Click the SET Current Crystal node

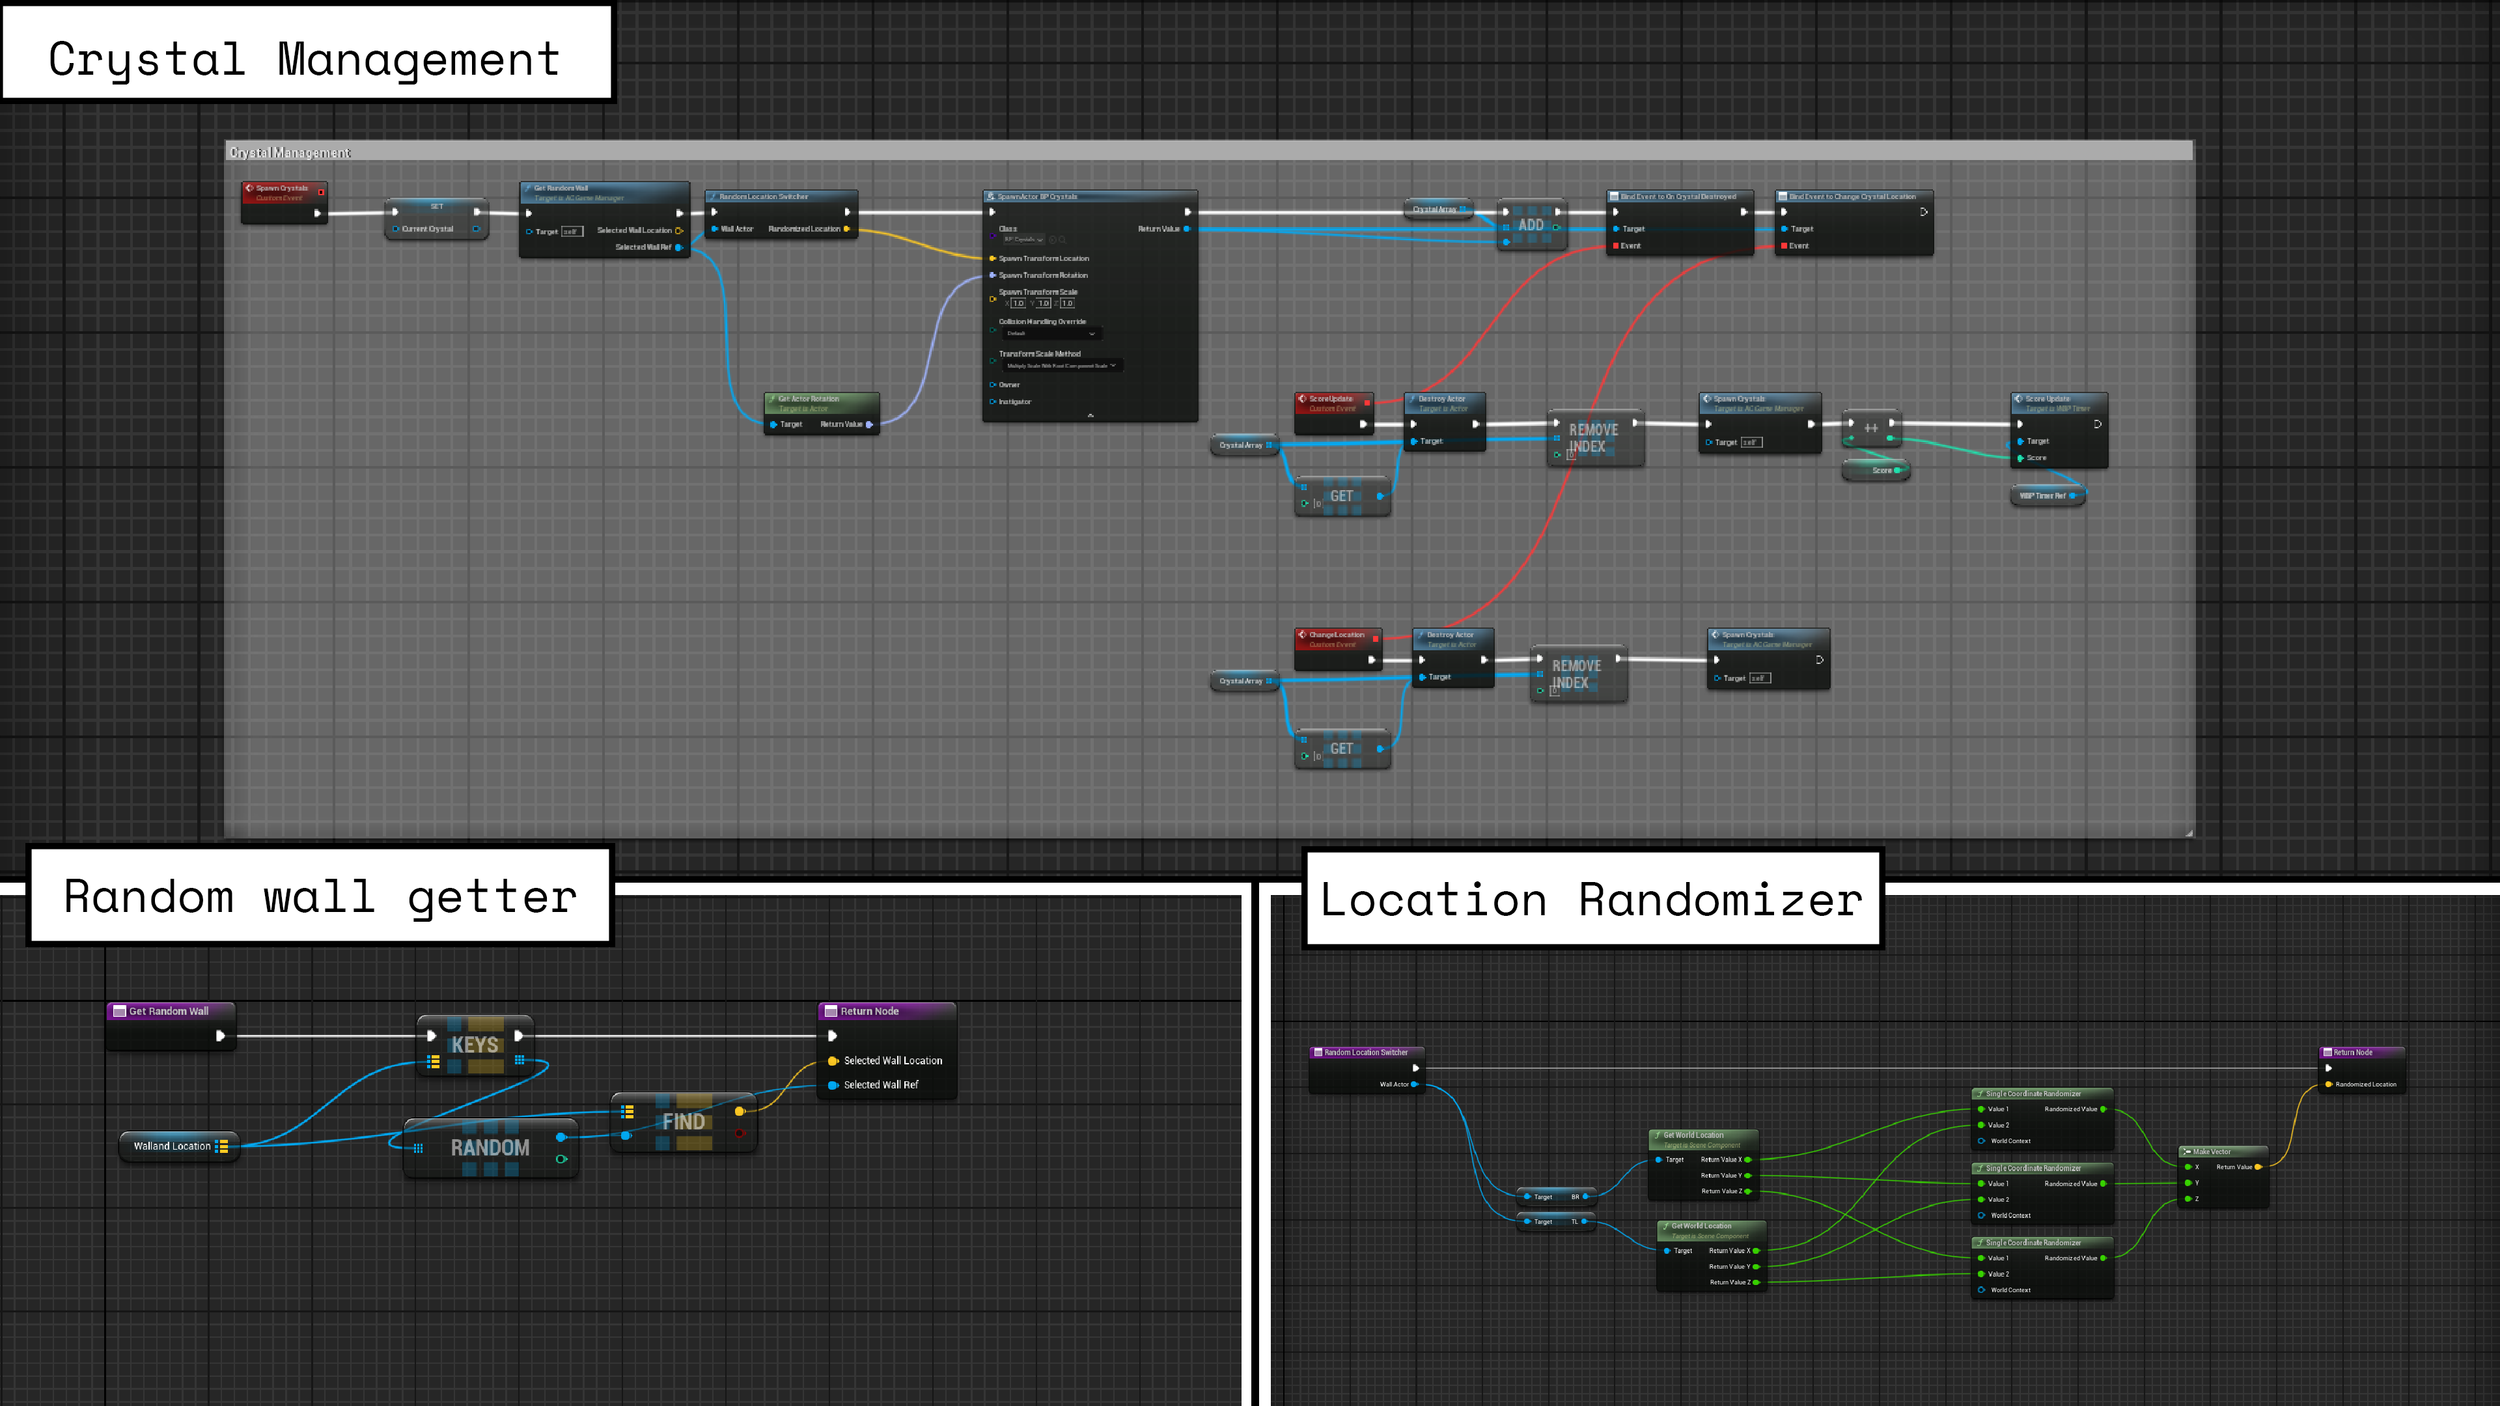(x=437, y=218)
